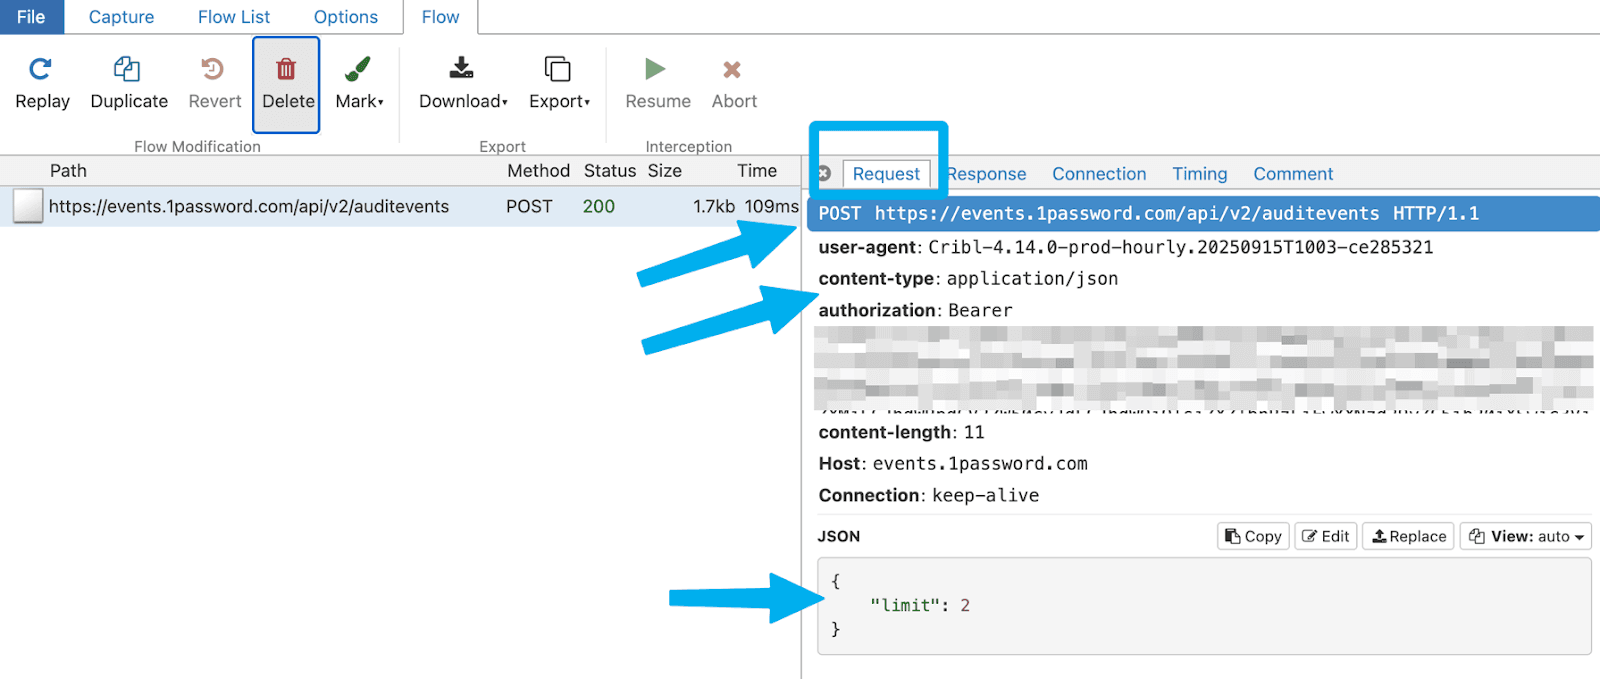Click the Replace button
The image size is (1600, 679).
coord(1409,536)
